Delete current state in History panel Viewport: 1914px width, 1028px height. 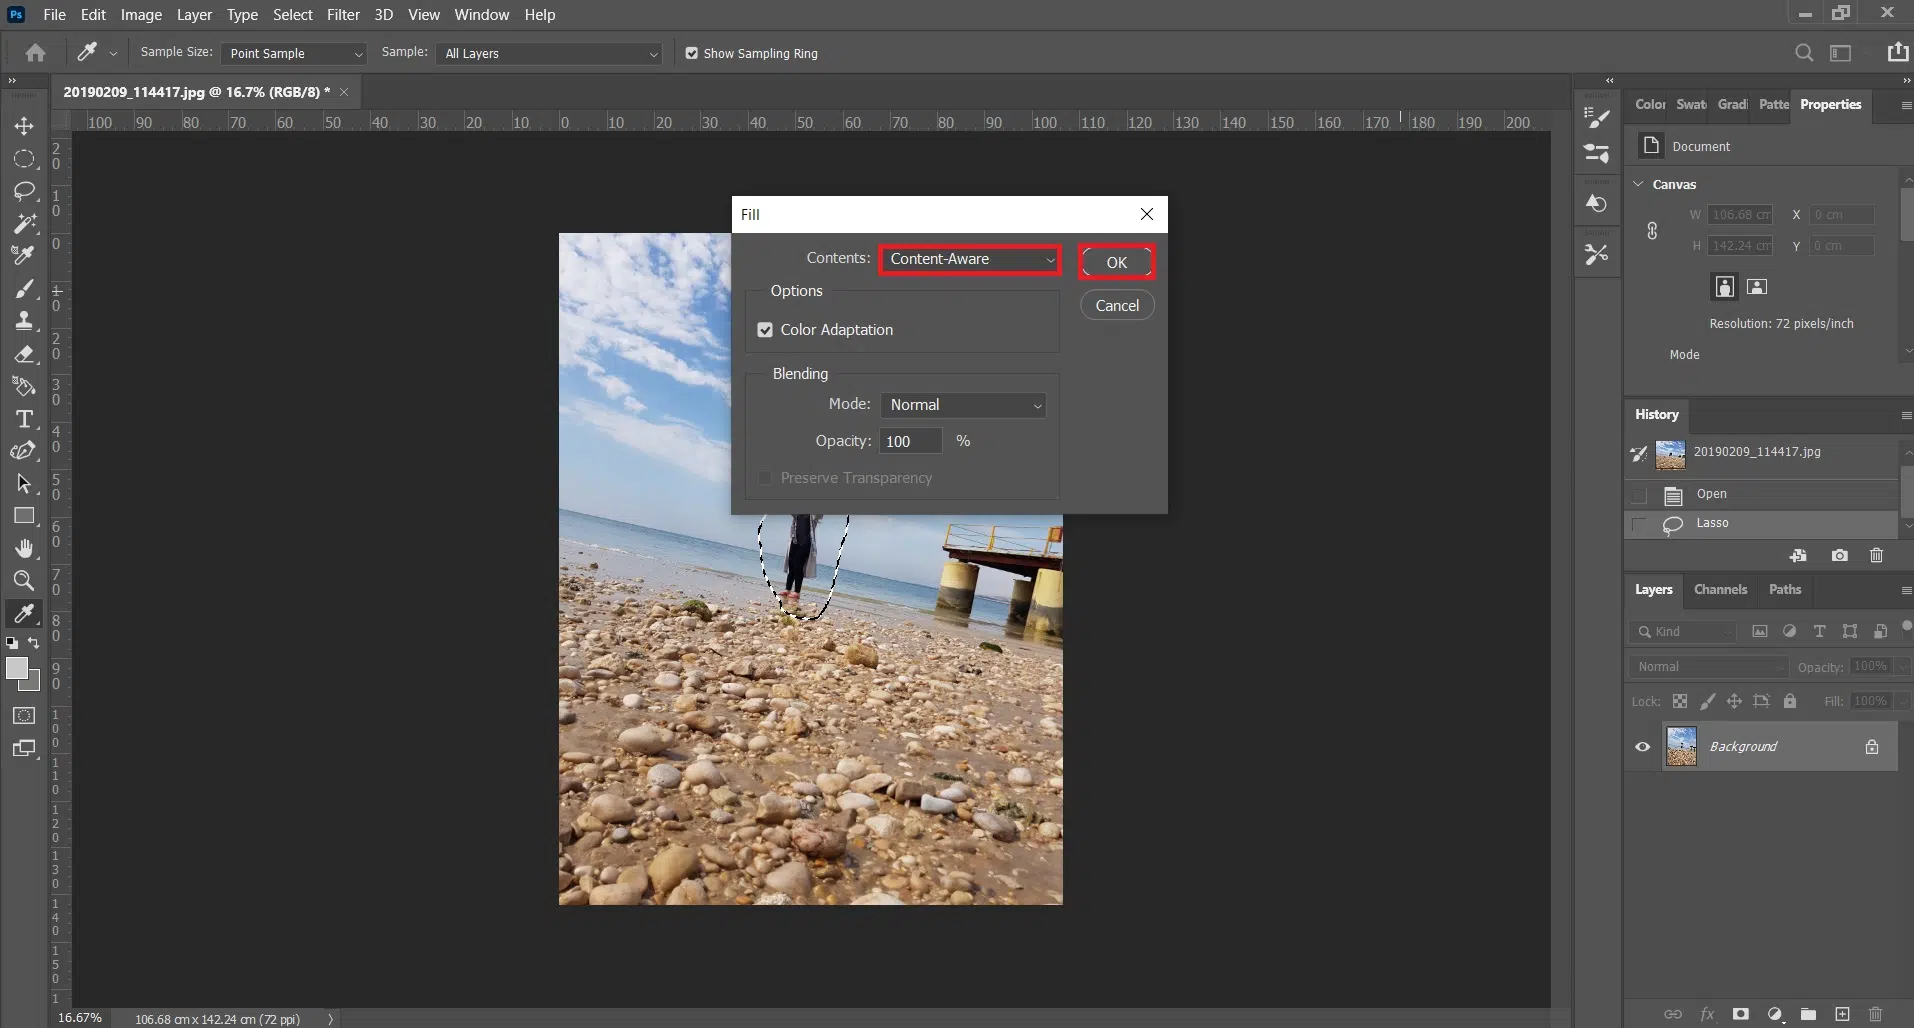(x=1876, y=556)
